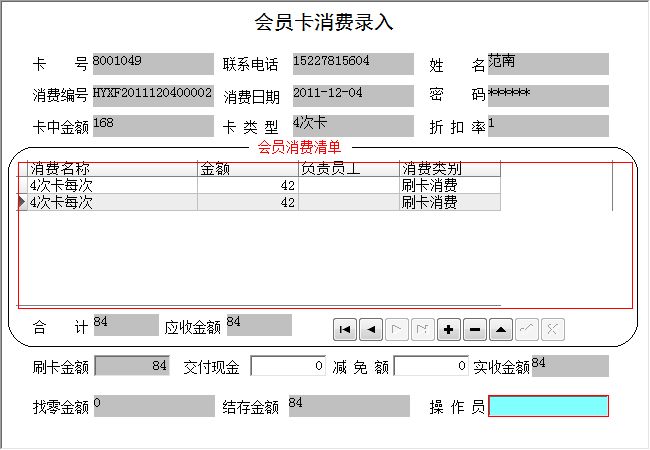Click the 负责员工 cell in second row
The width and height of the screenshot is (650, 450).
click(x=348, y=203)
